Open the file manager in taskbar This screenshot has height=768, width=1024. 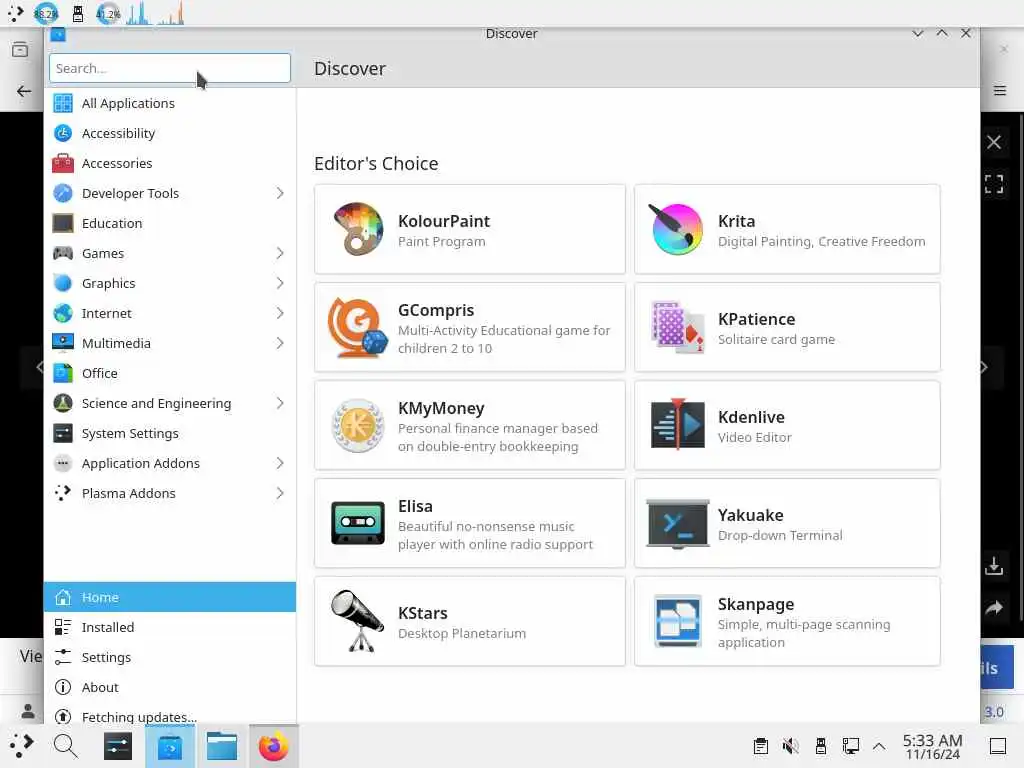[221, 746]
